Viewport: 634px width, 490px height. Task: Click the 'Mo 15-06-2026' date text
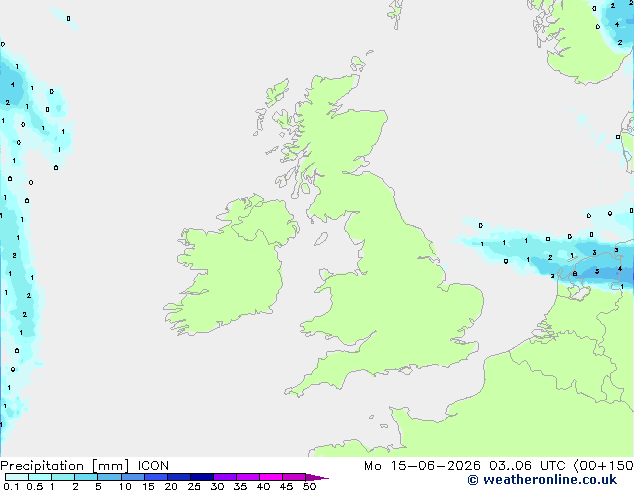click(x=422, y=466)
